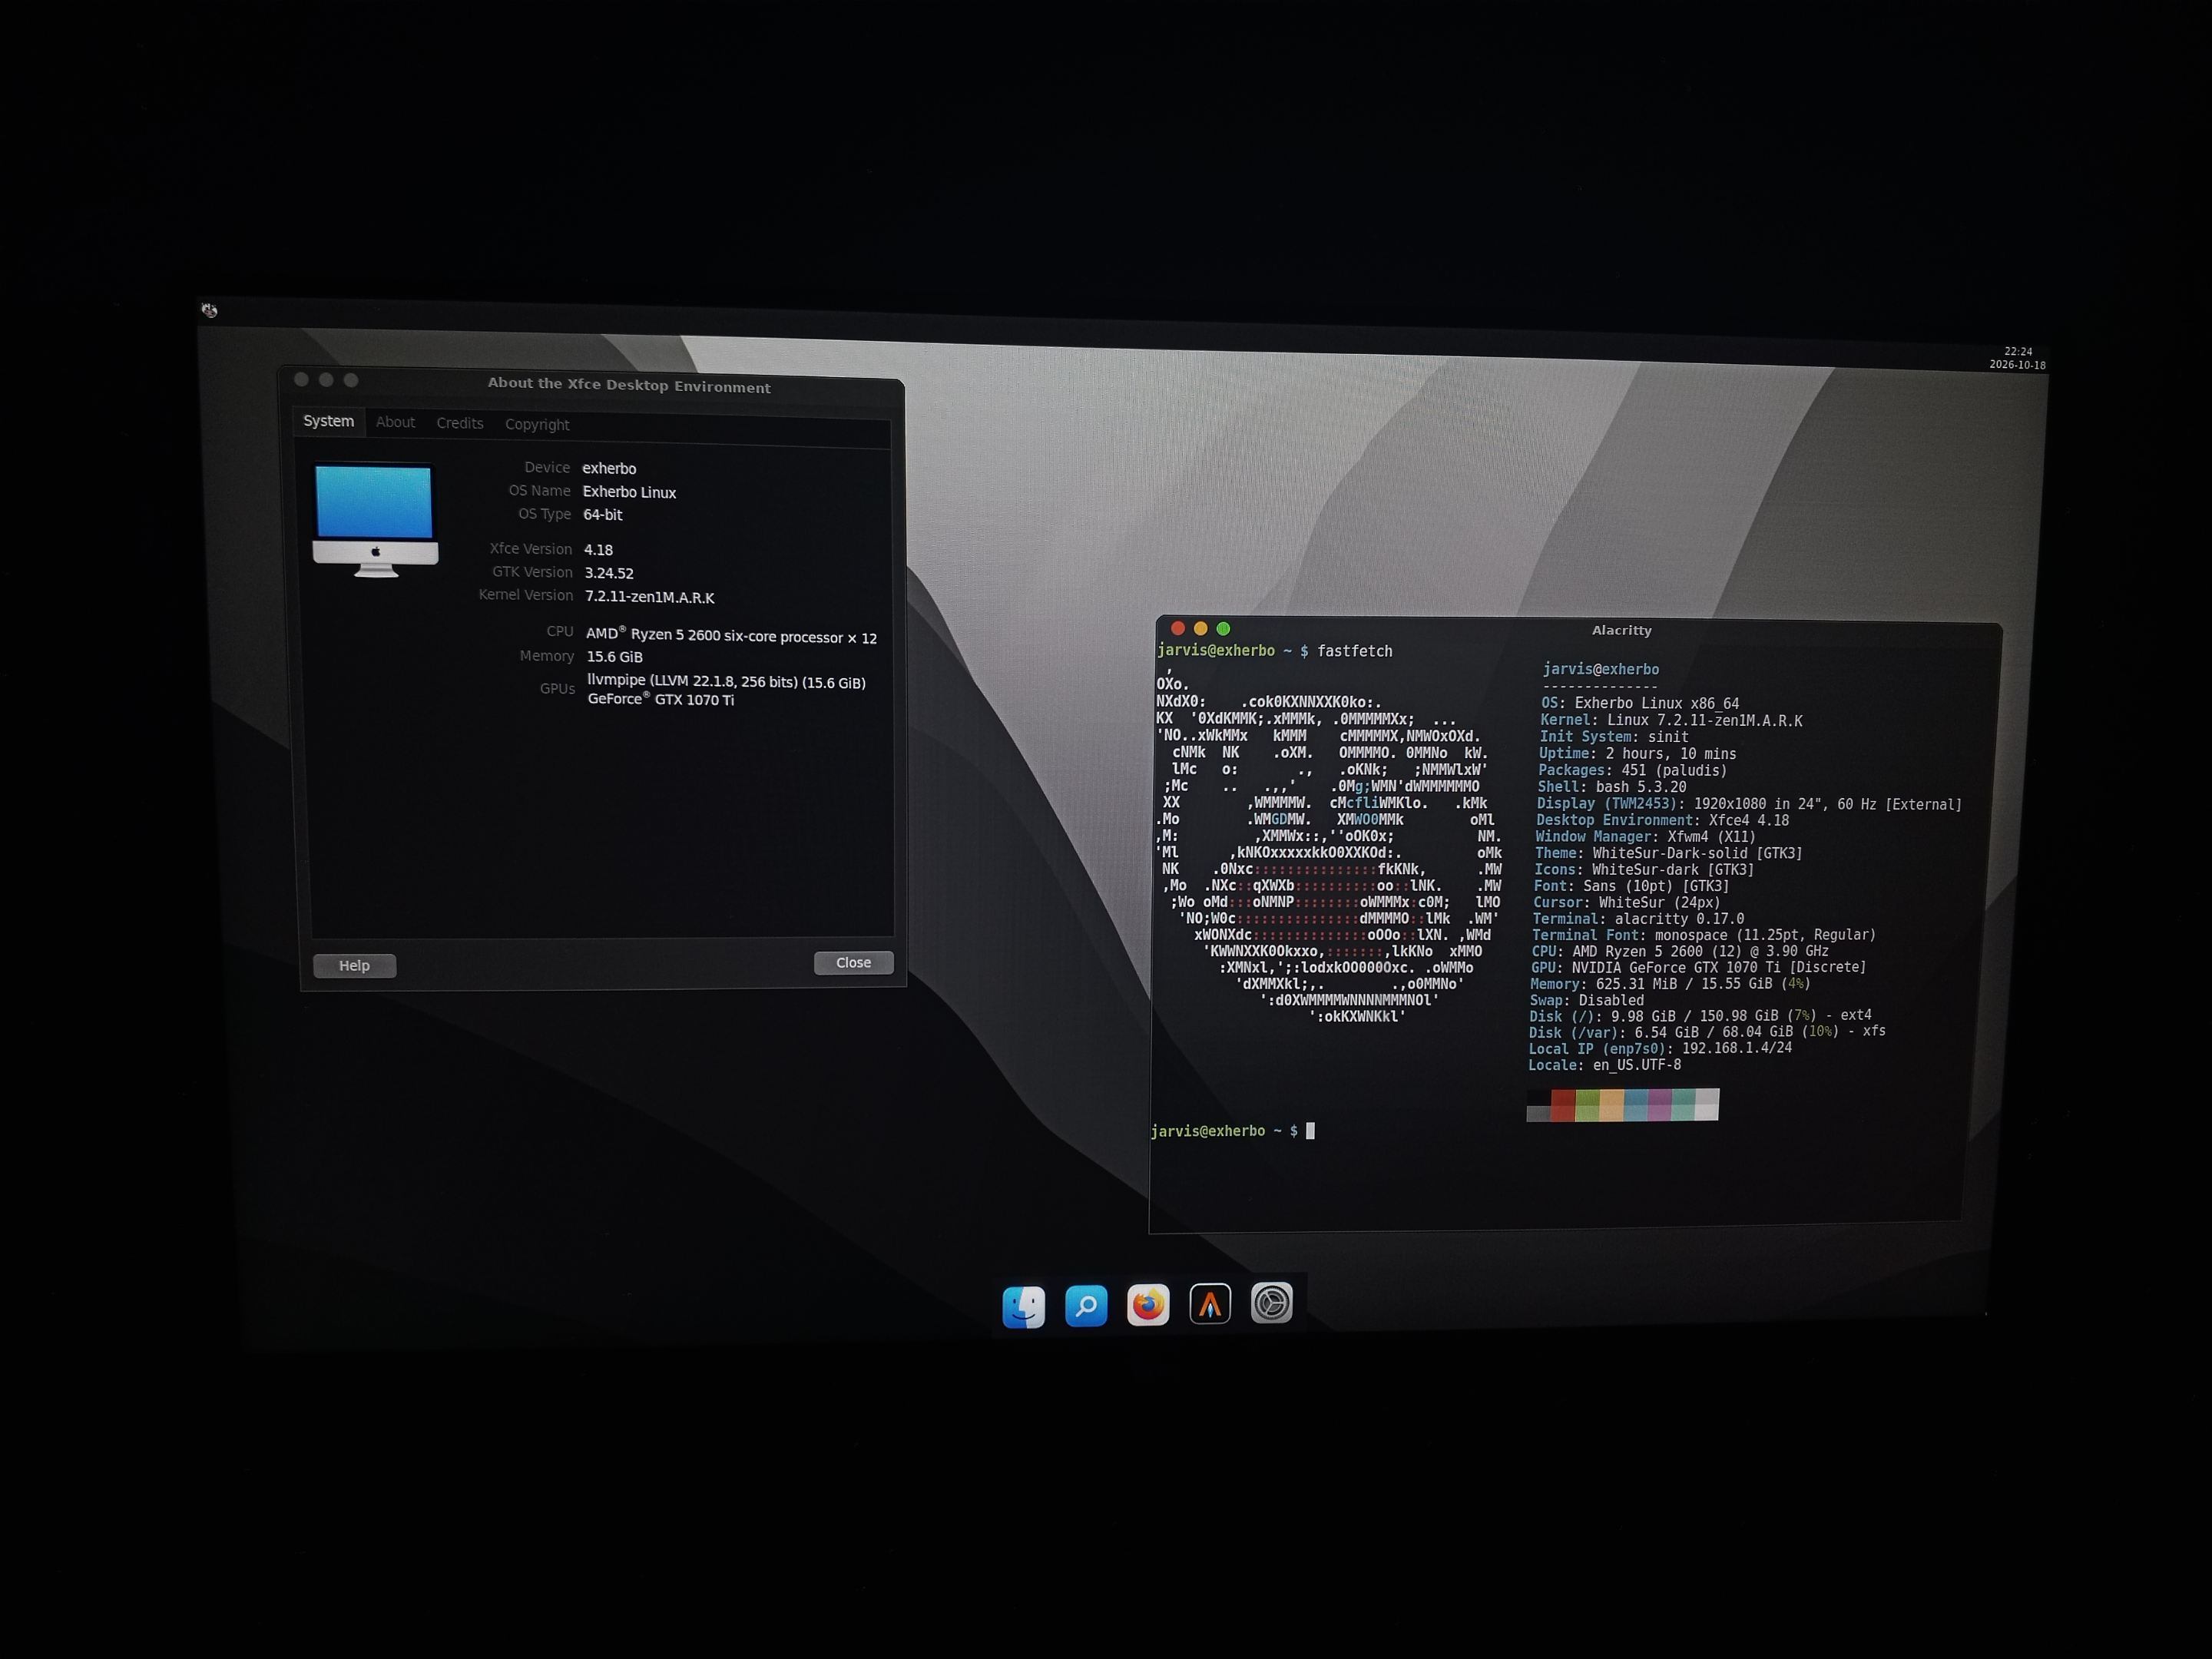Screen dimensions: 2212x1659
Task: Click the top-left panel menu icon
Action: 209,310
